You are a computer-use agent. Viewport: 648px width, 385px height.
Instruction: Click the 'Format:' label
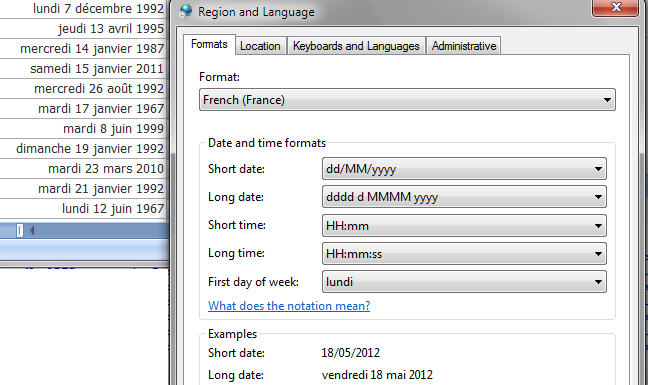(219, 77)
